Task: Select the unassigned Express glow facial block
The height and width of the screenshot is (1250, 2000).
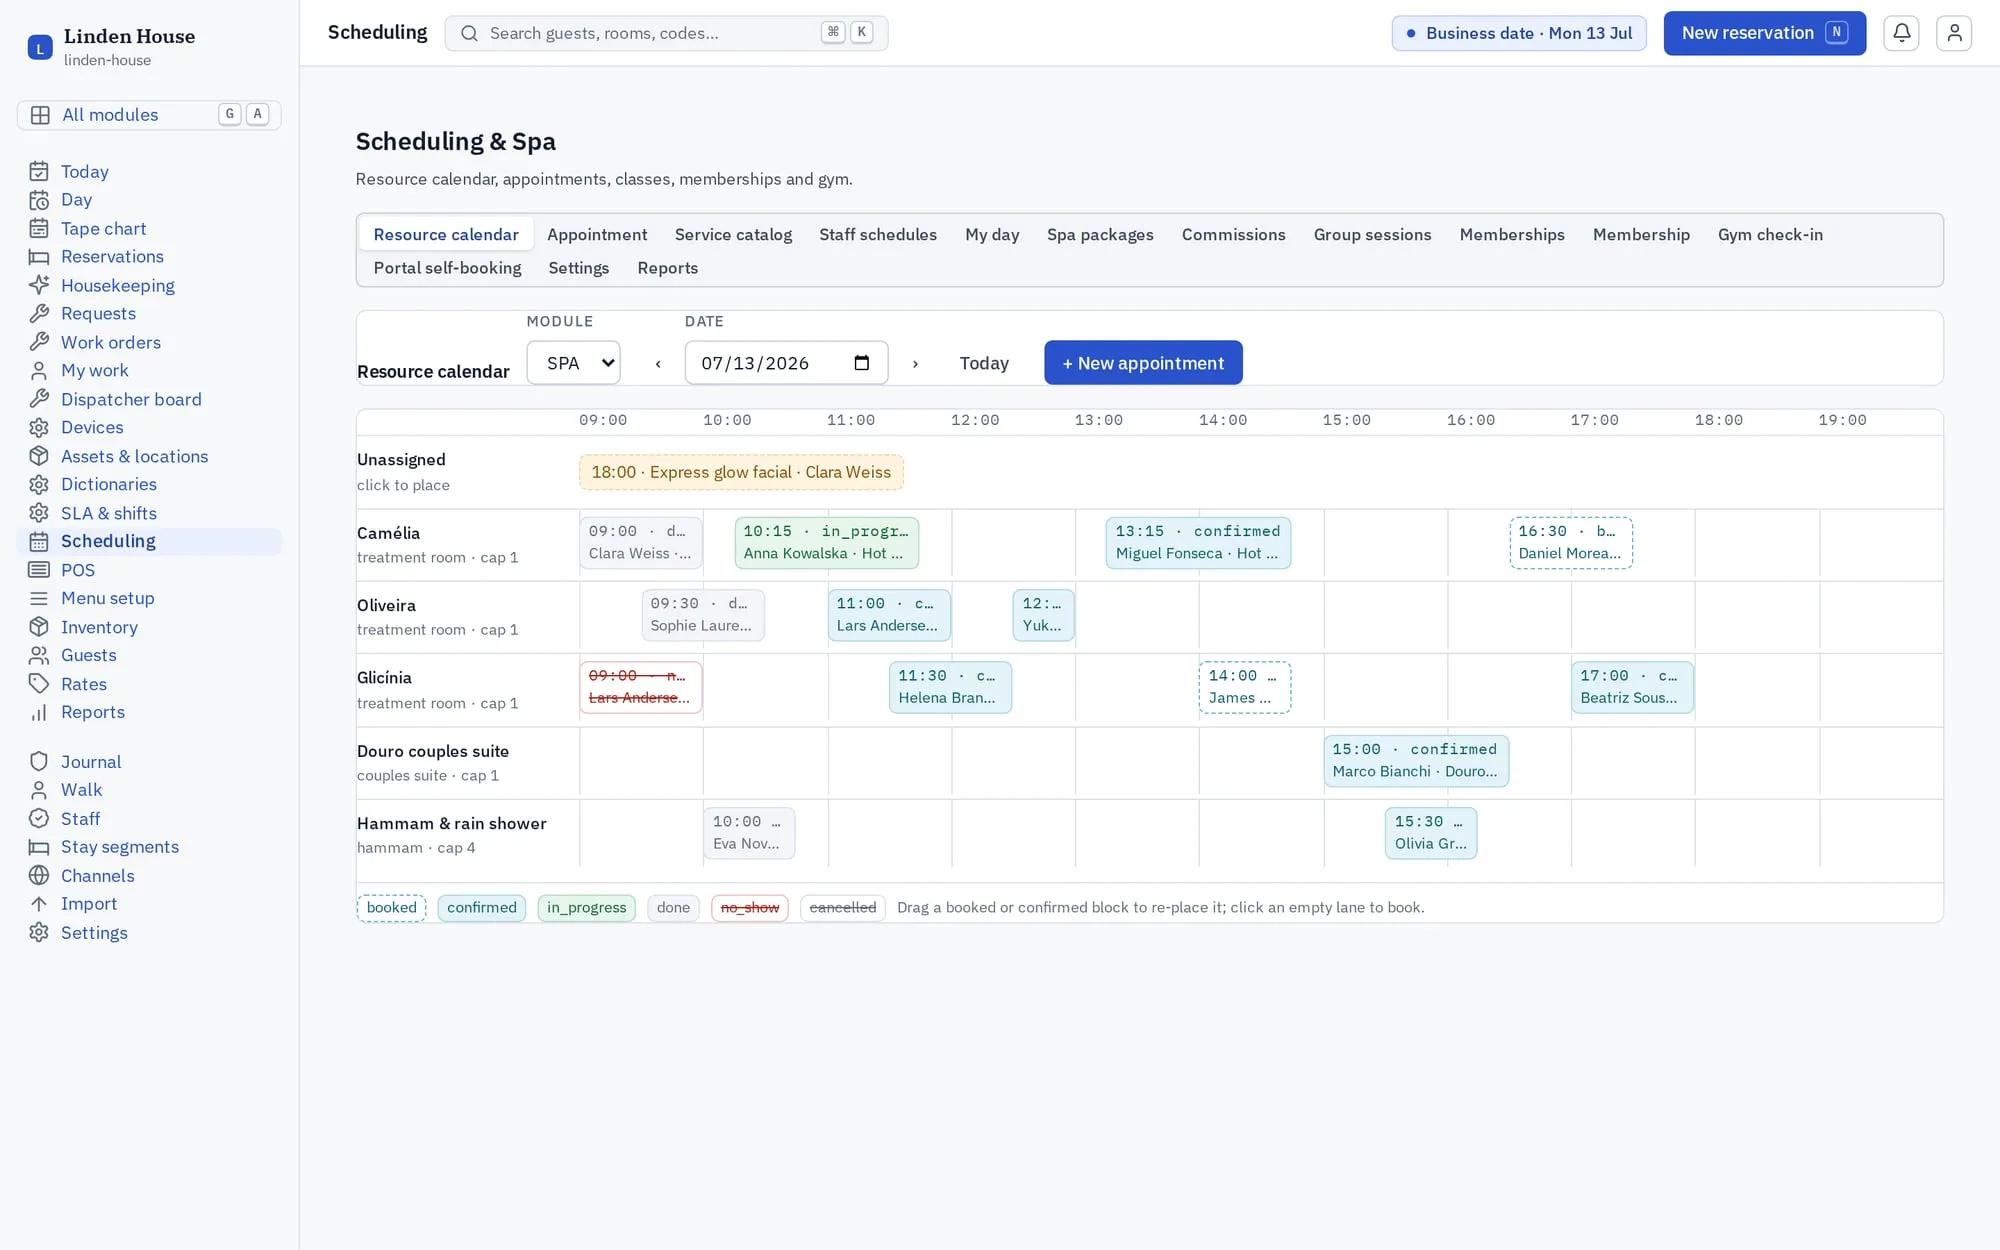Action: pos(741,472)
